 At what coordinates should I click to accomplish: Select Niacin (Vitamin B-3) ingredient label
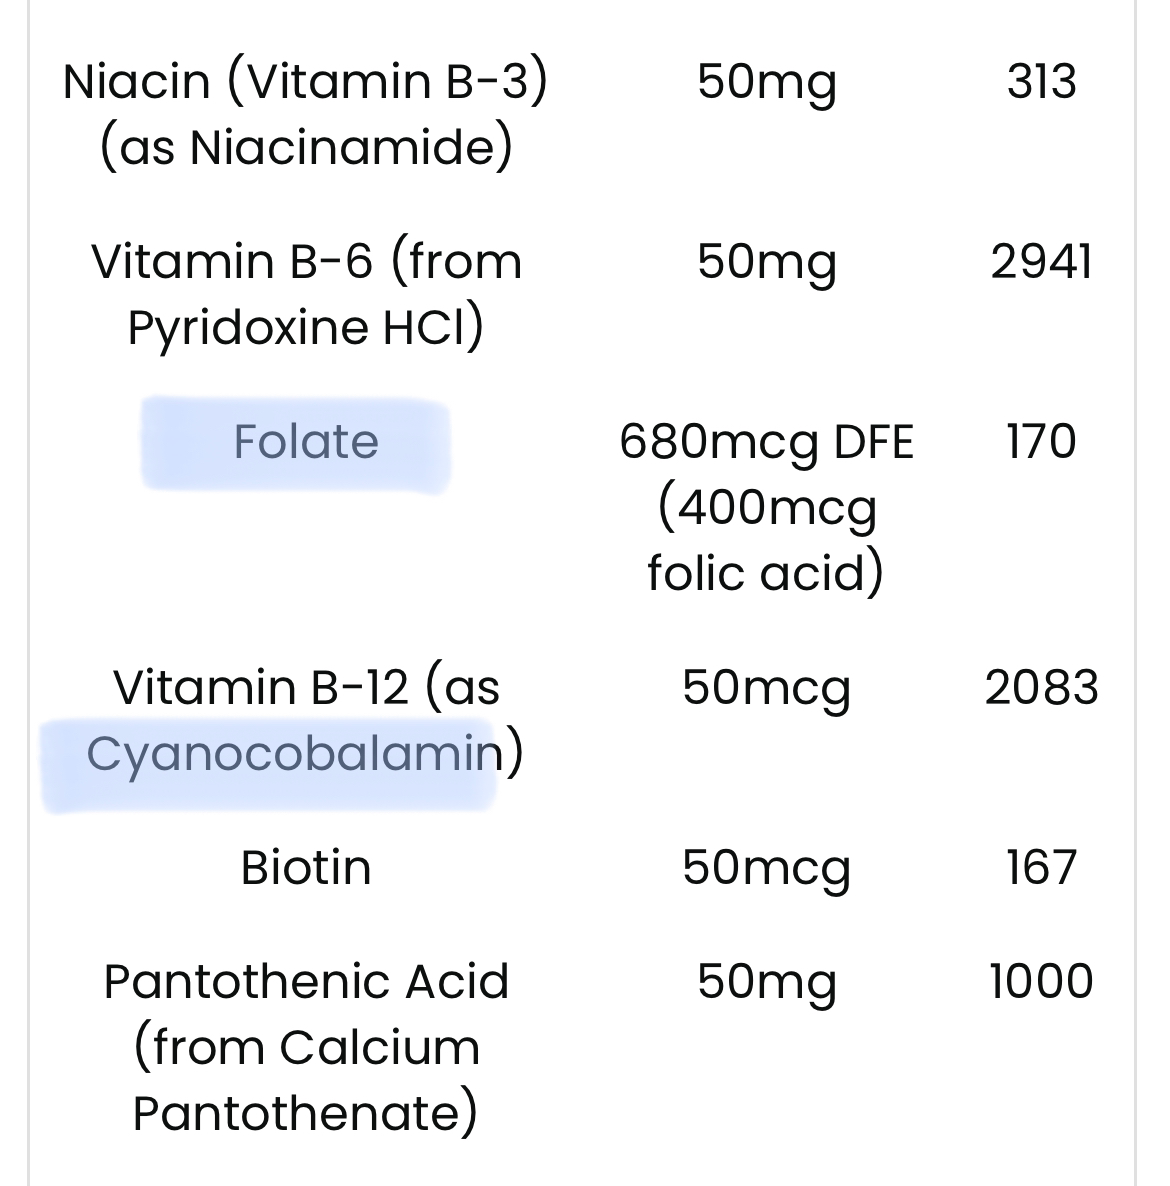[306, 114]
